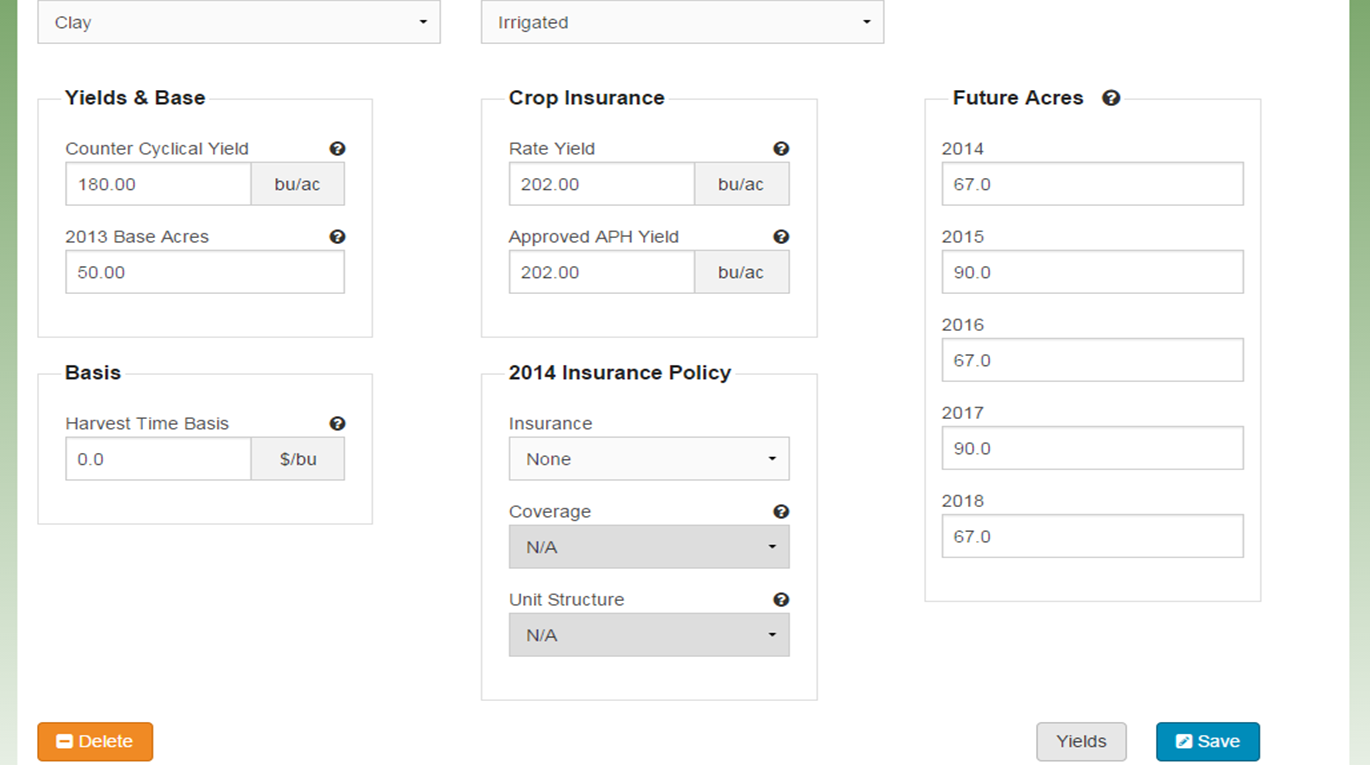Viewport: 1370px width, 765px height.
Task: Click the Counter Cyclical Yield input field
Action: tap(158, 185)
